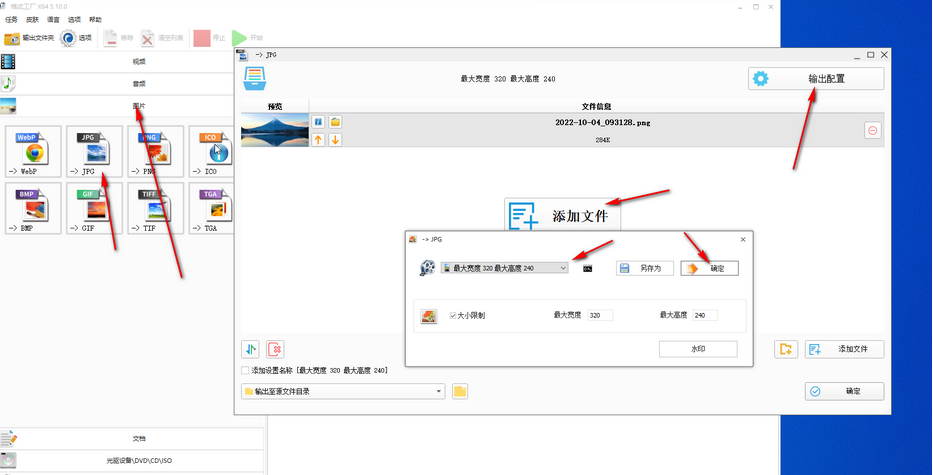
Task: Click the folder icon beside output directory
Action: [460, 391]
